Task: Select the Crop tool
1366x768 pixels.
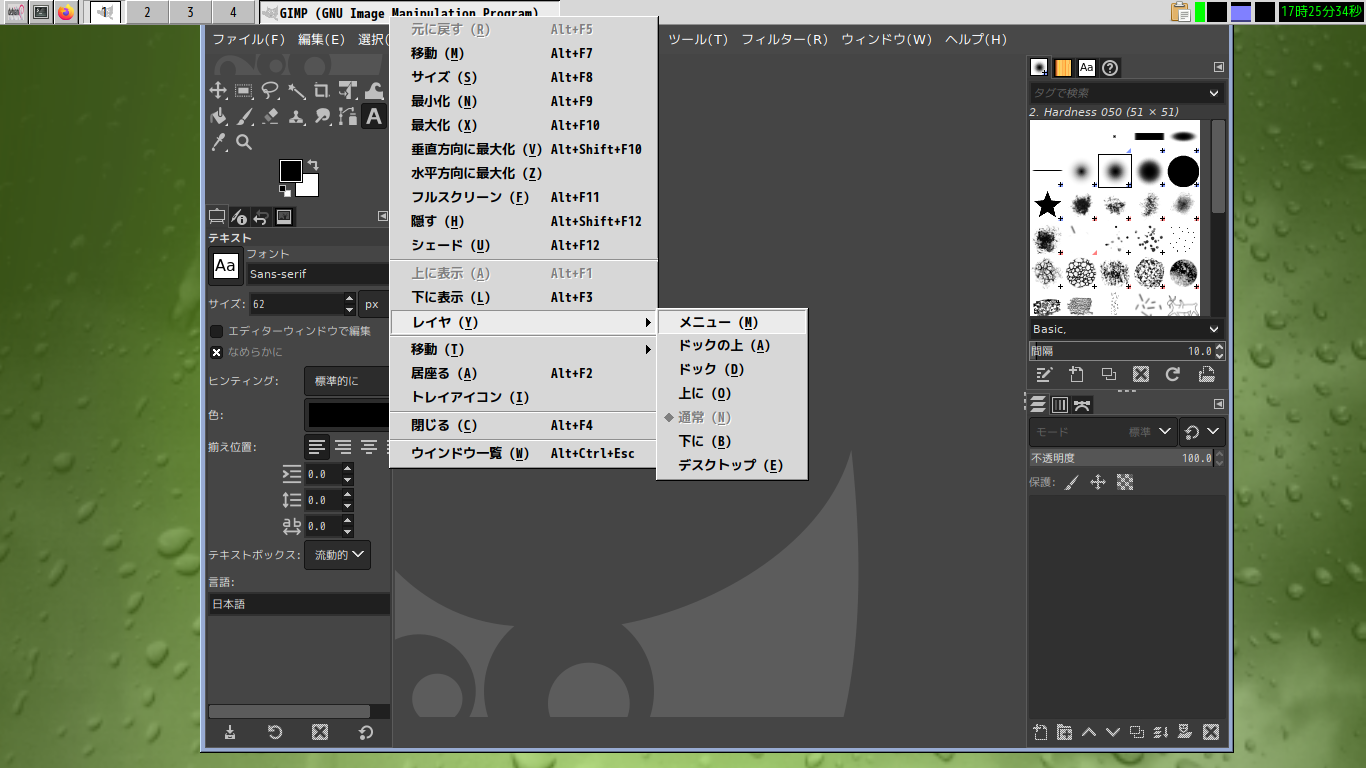Action: pyautogui.click(x=322, y=91)
